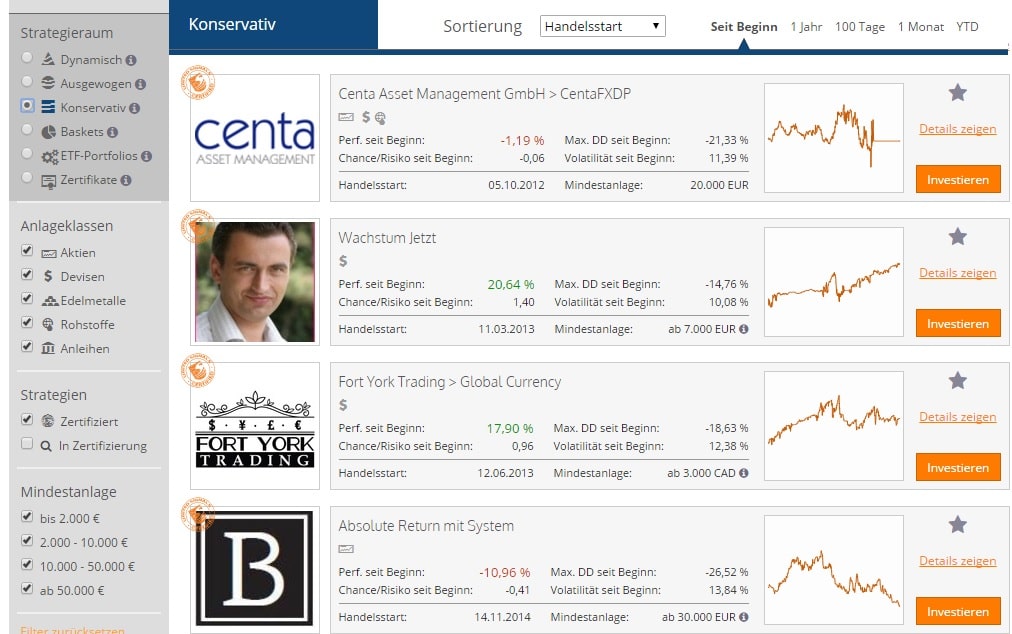Star the Wachstum Jetzt strategy
Image resolution: width=1012 pixels, height=634 pixels.
[x=957, y=237]
